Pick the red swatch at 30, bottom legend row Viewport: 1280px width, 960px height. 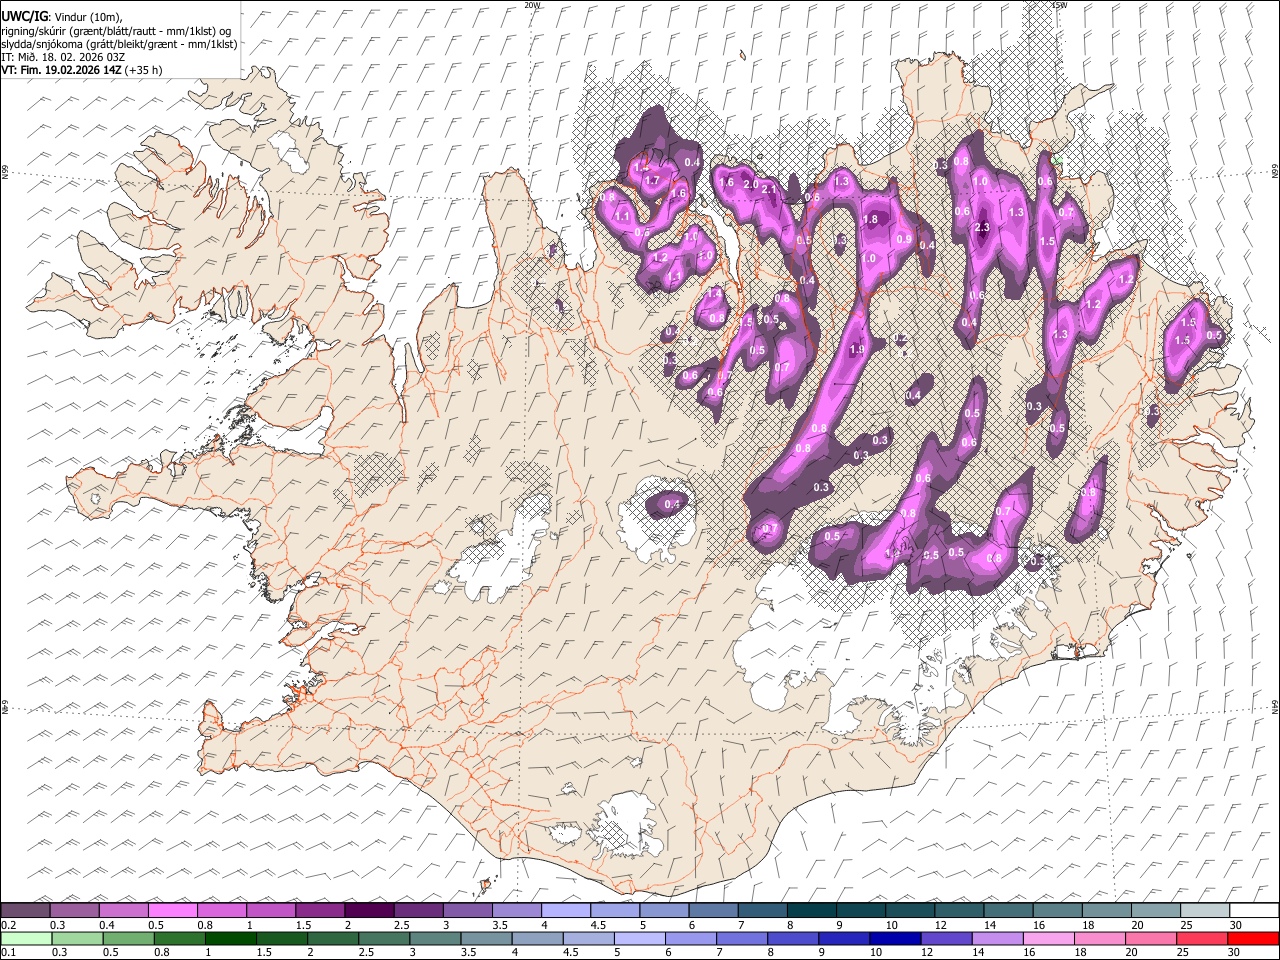tap(1253, 938)
